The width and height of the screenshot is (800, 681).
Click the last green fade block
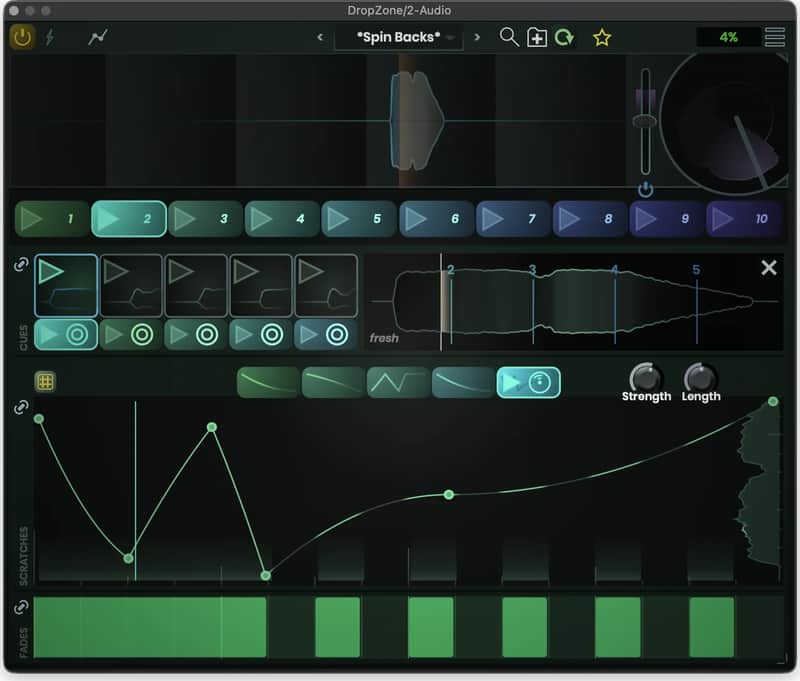click(x=711, y=627)
